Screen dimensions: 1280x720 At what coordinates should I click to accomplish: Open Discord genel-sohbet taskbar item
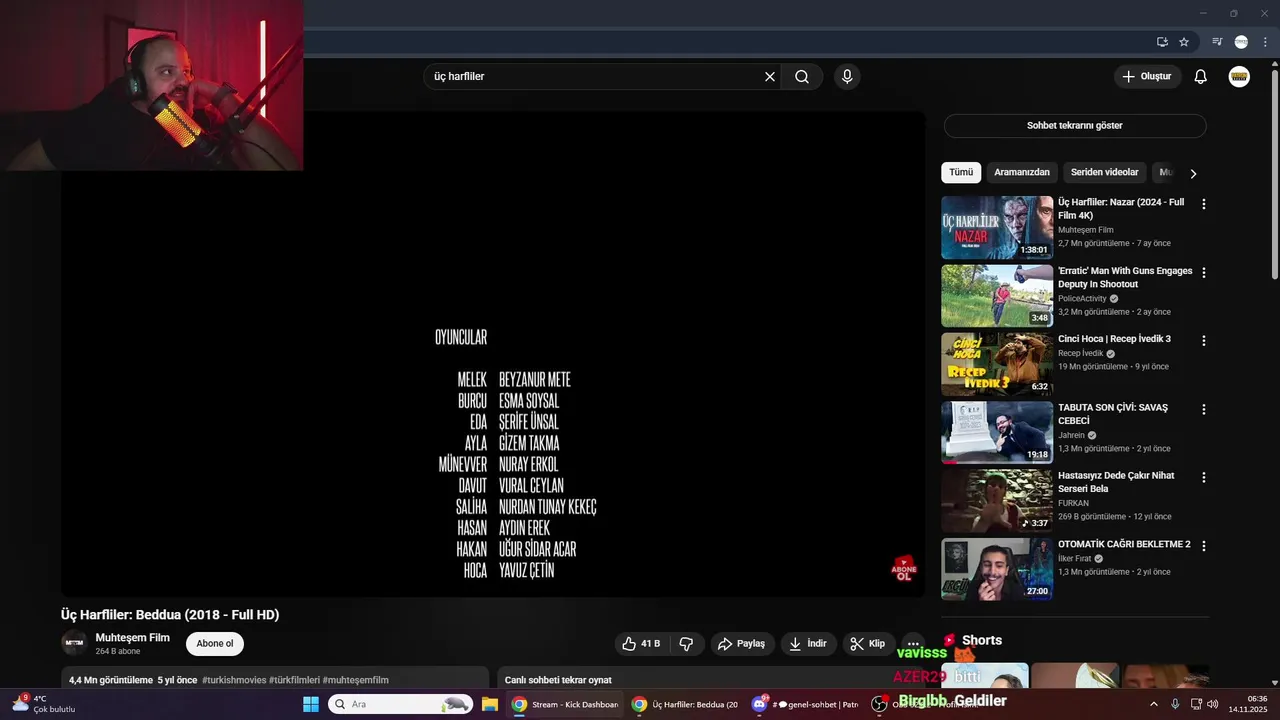(805, 704)
